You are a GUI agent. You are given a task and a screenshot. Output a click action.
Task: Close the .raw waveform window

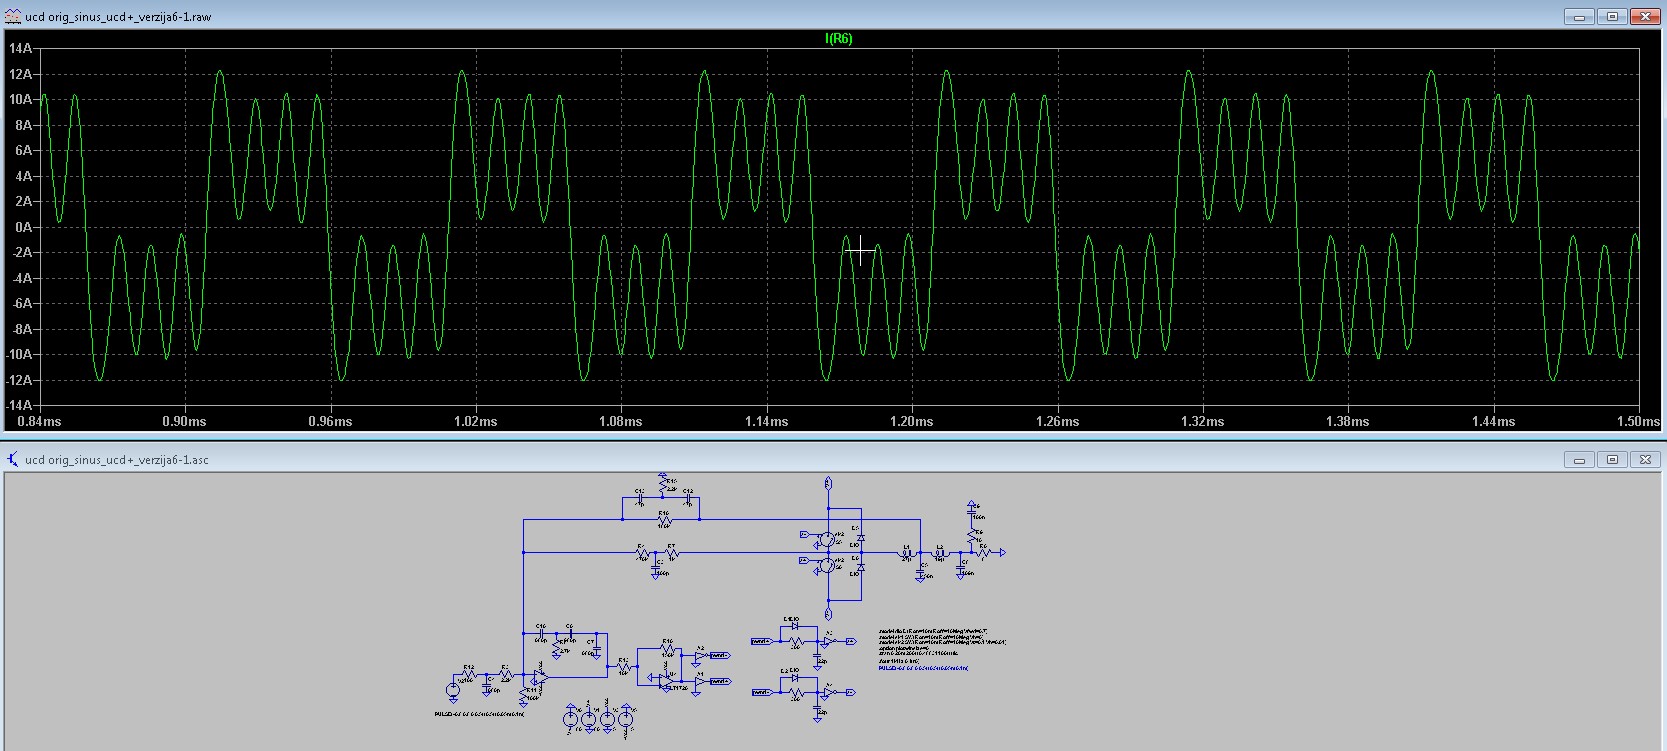(1645, 16)
